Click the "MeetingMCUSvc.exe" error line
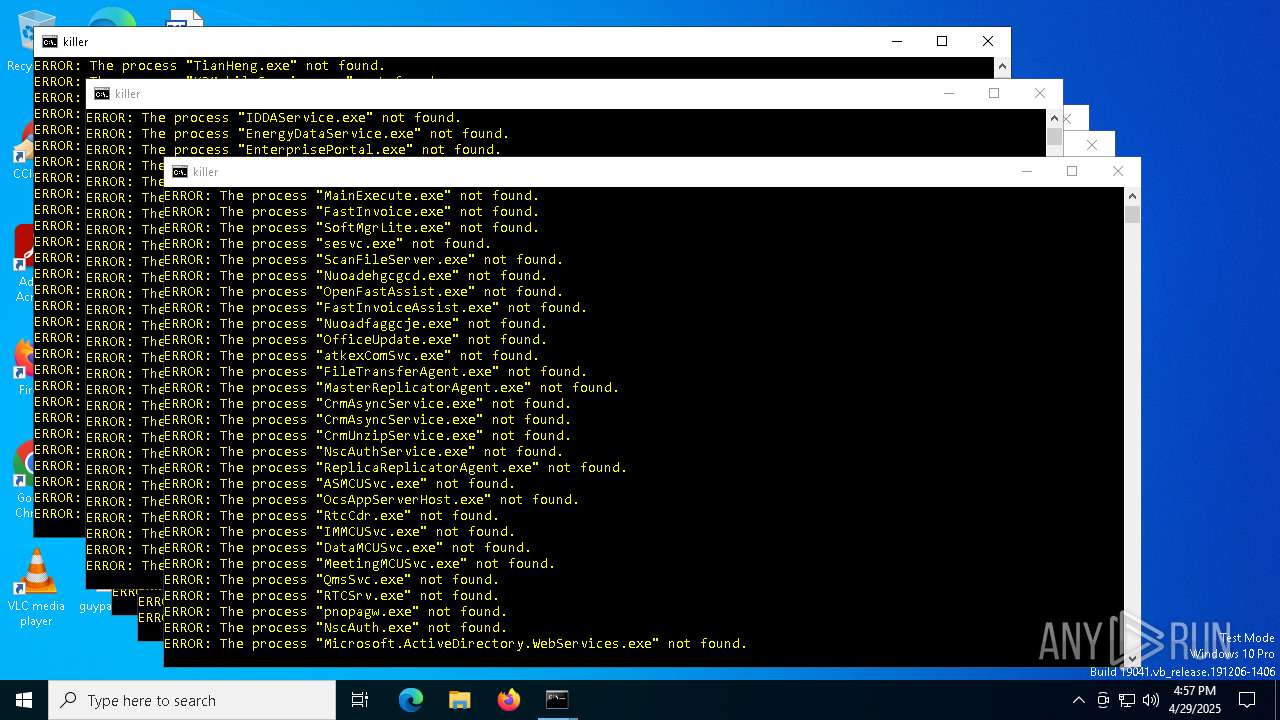This screenshot has height=720, width=1280. tap(360, 564)
